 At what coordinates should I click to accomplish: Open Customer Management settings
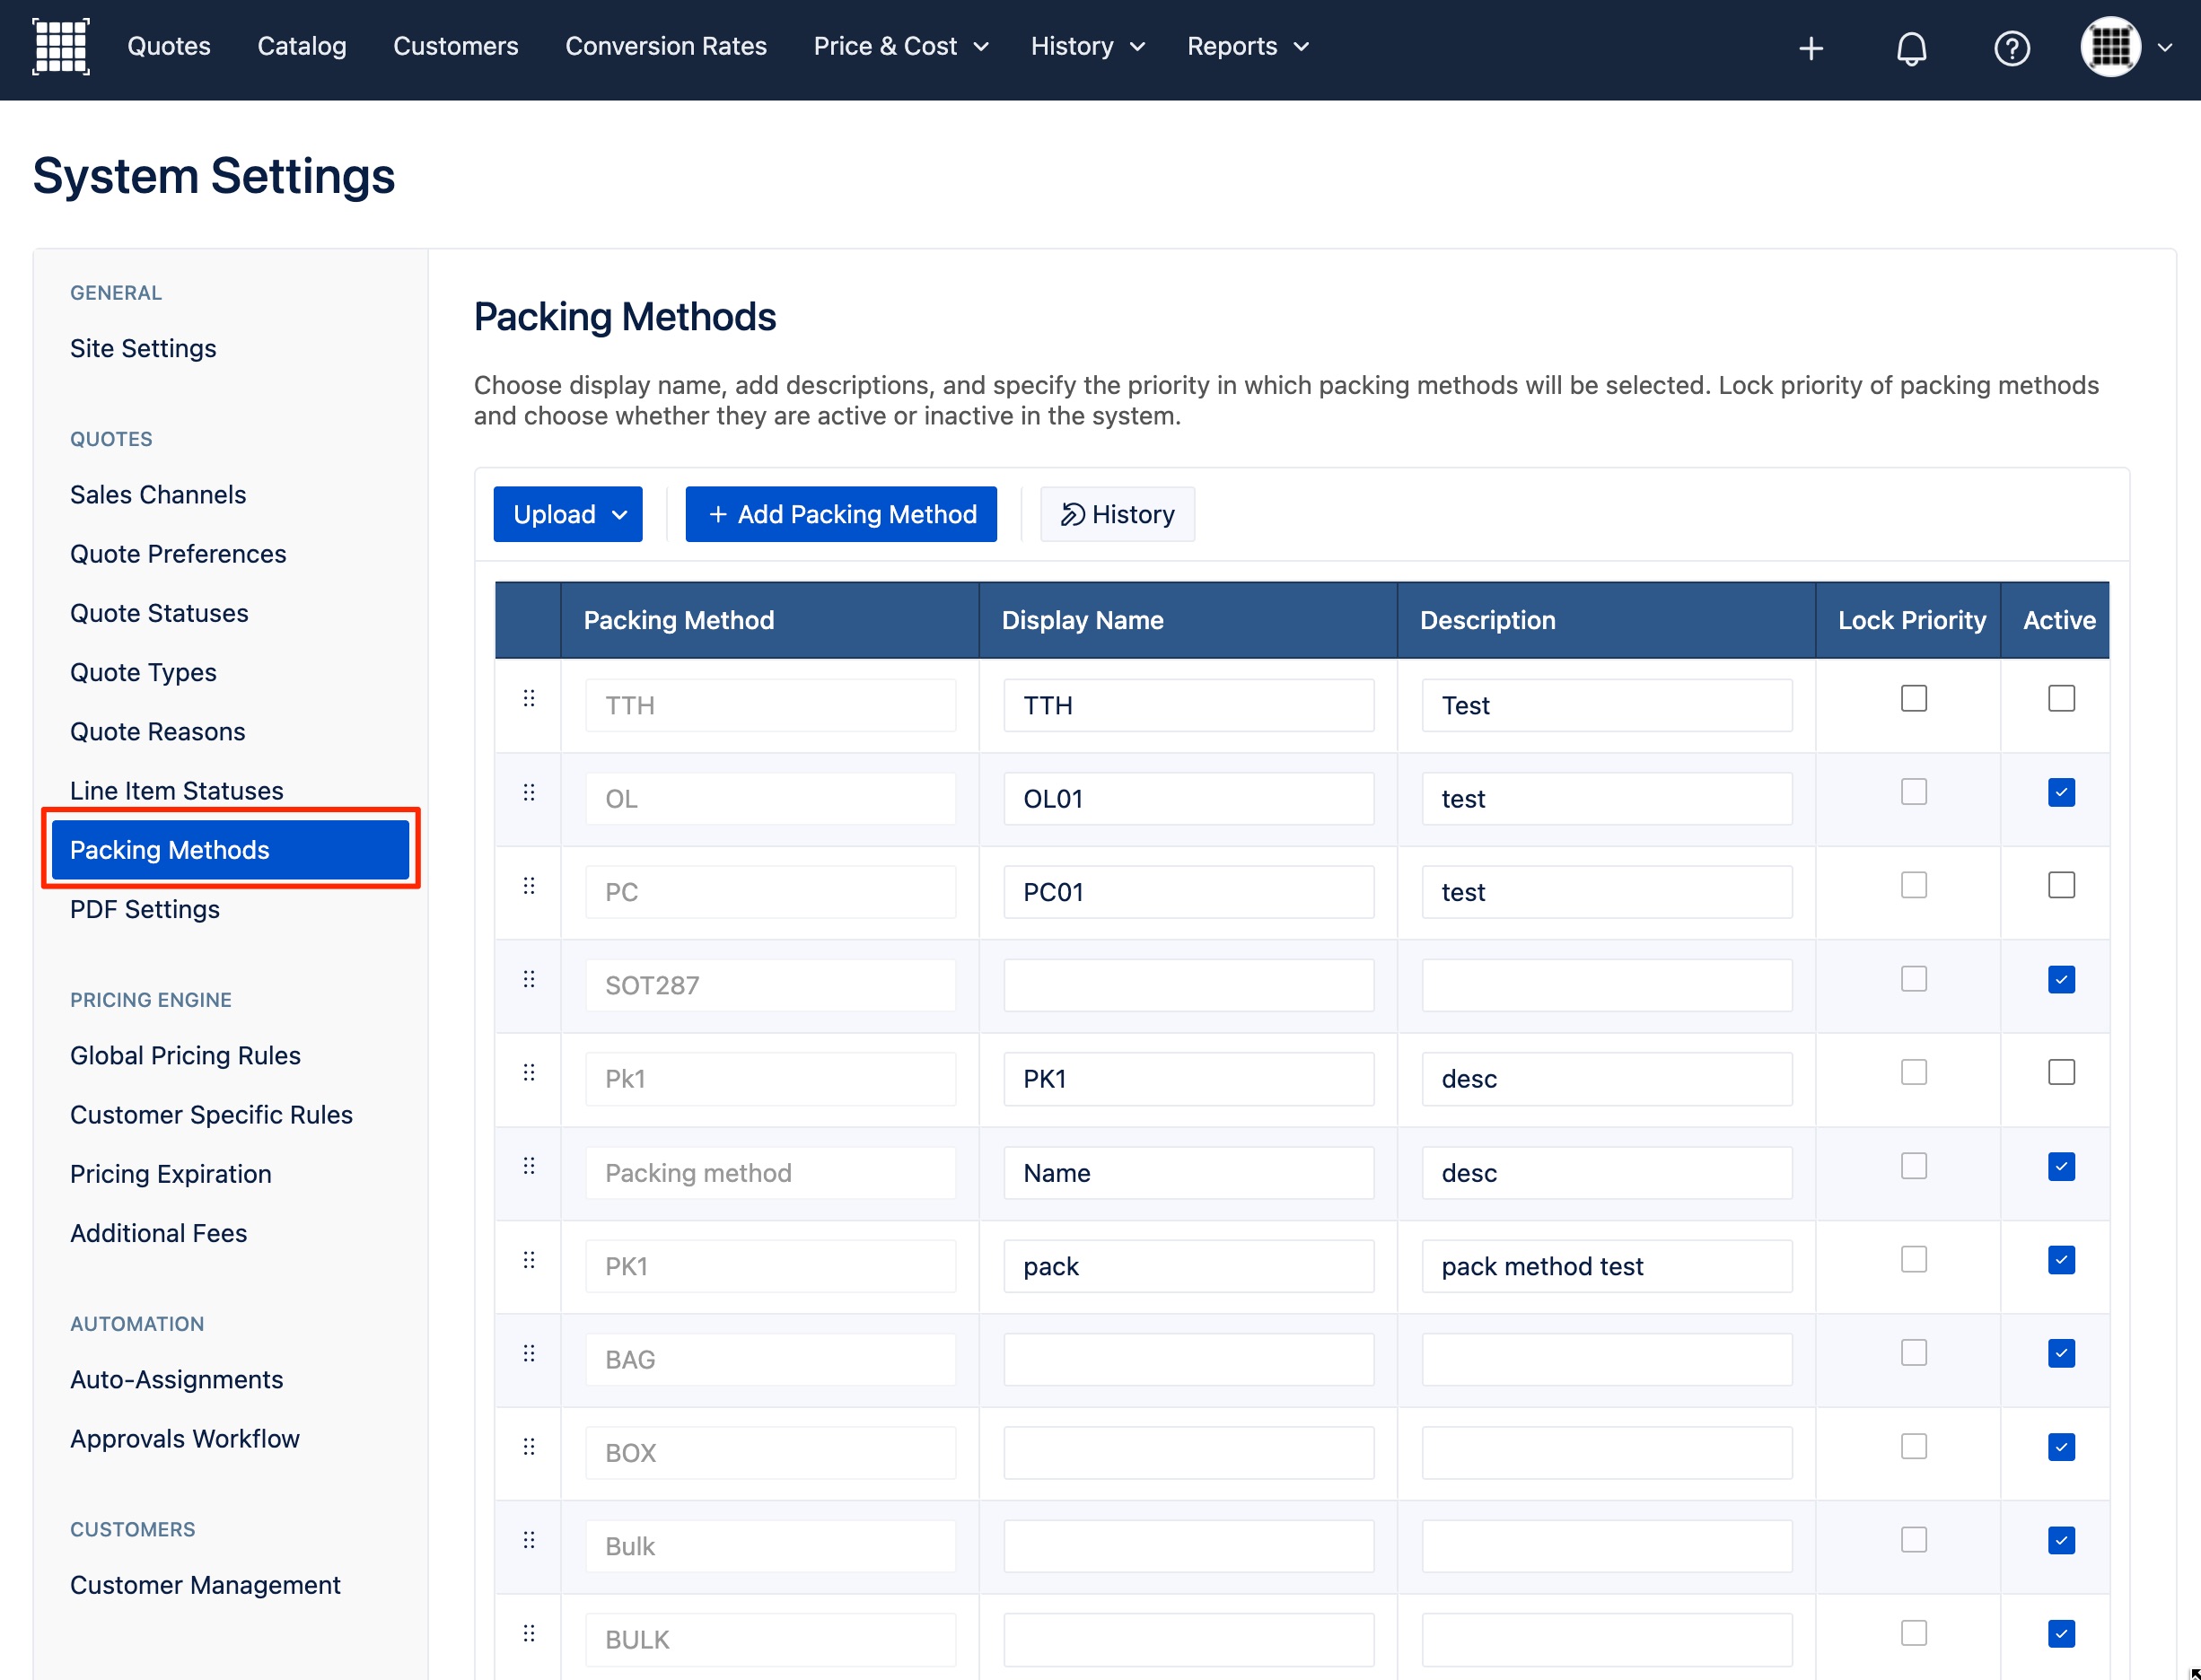click(205, 1585)
